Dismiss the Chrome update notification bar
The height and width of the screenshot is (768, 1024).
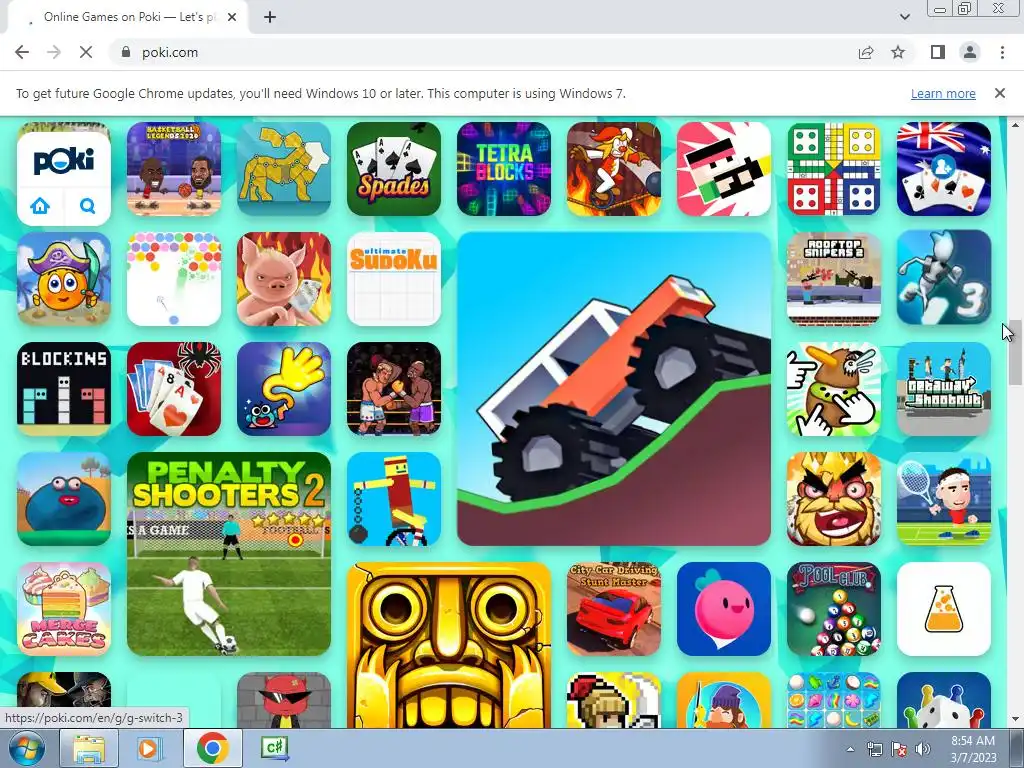click(x=999, y=93)
